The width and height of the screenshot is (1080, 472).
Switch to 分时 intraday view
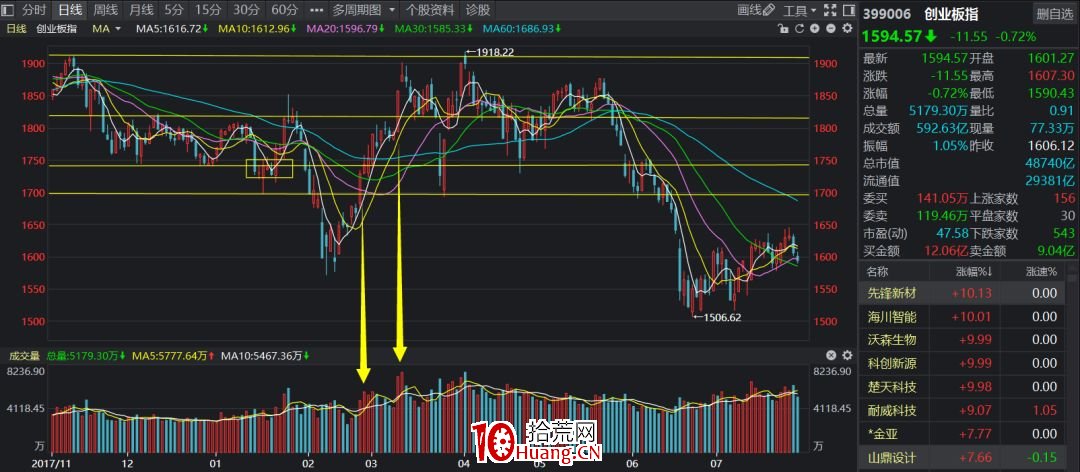coord(34,10)
